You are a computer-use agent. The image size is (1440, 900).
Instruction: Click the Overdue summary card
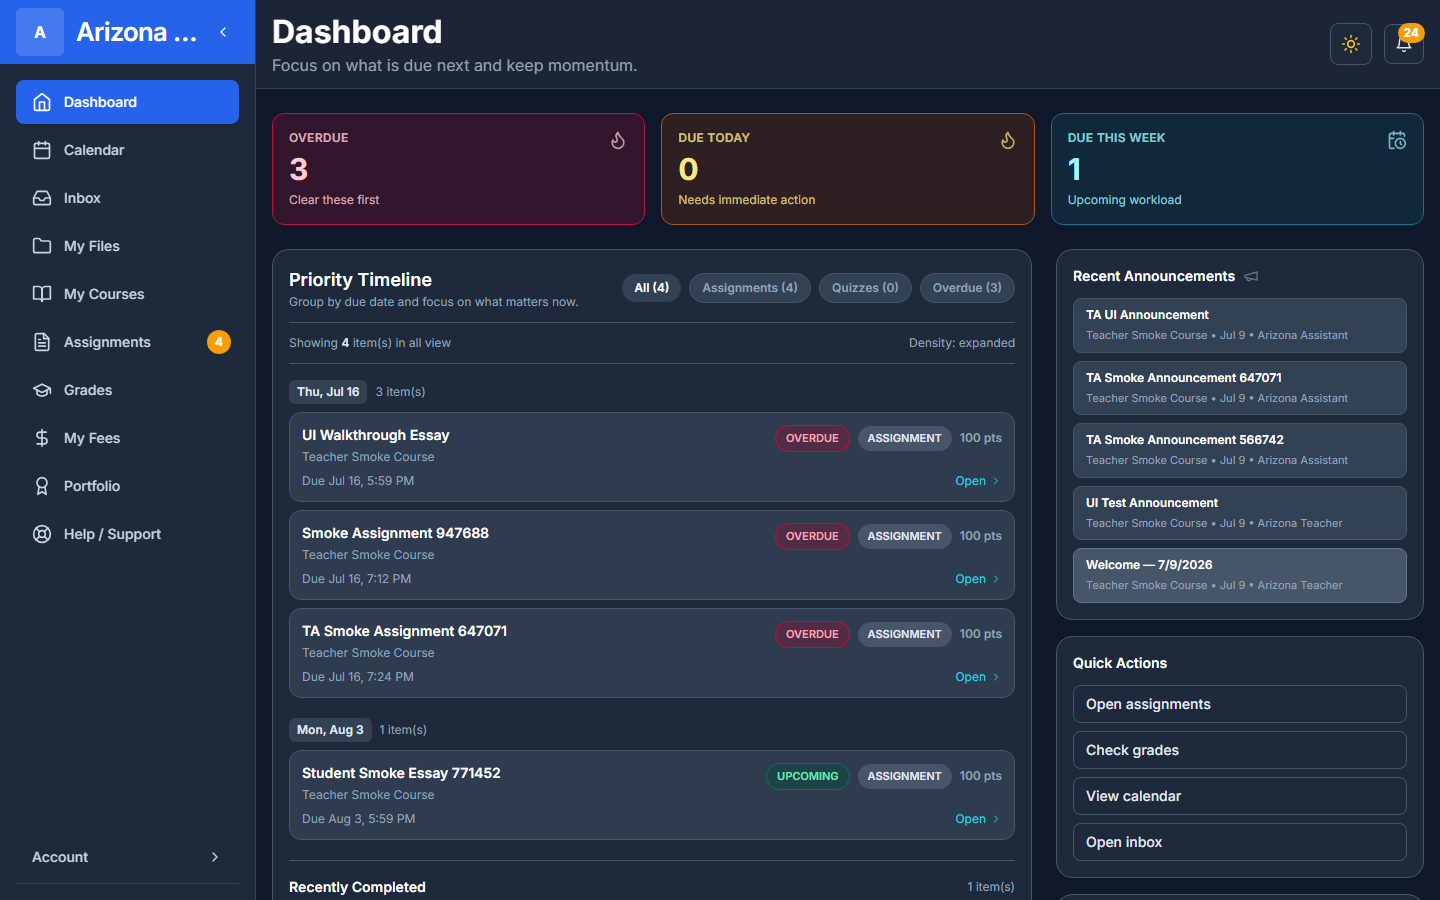click(x=458, y=169)
